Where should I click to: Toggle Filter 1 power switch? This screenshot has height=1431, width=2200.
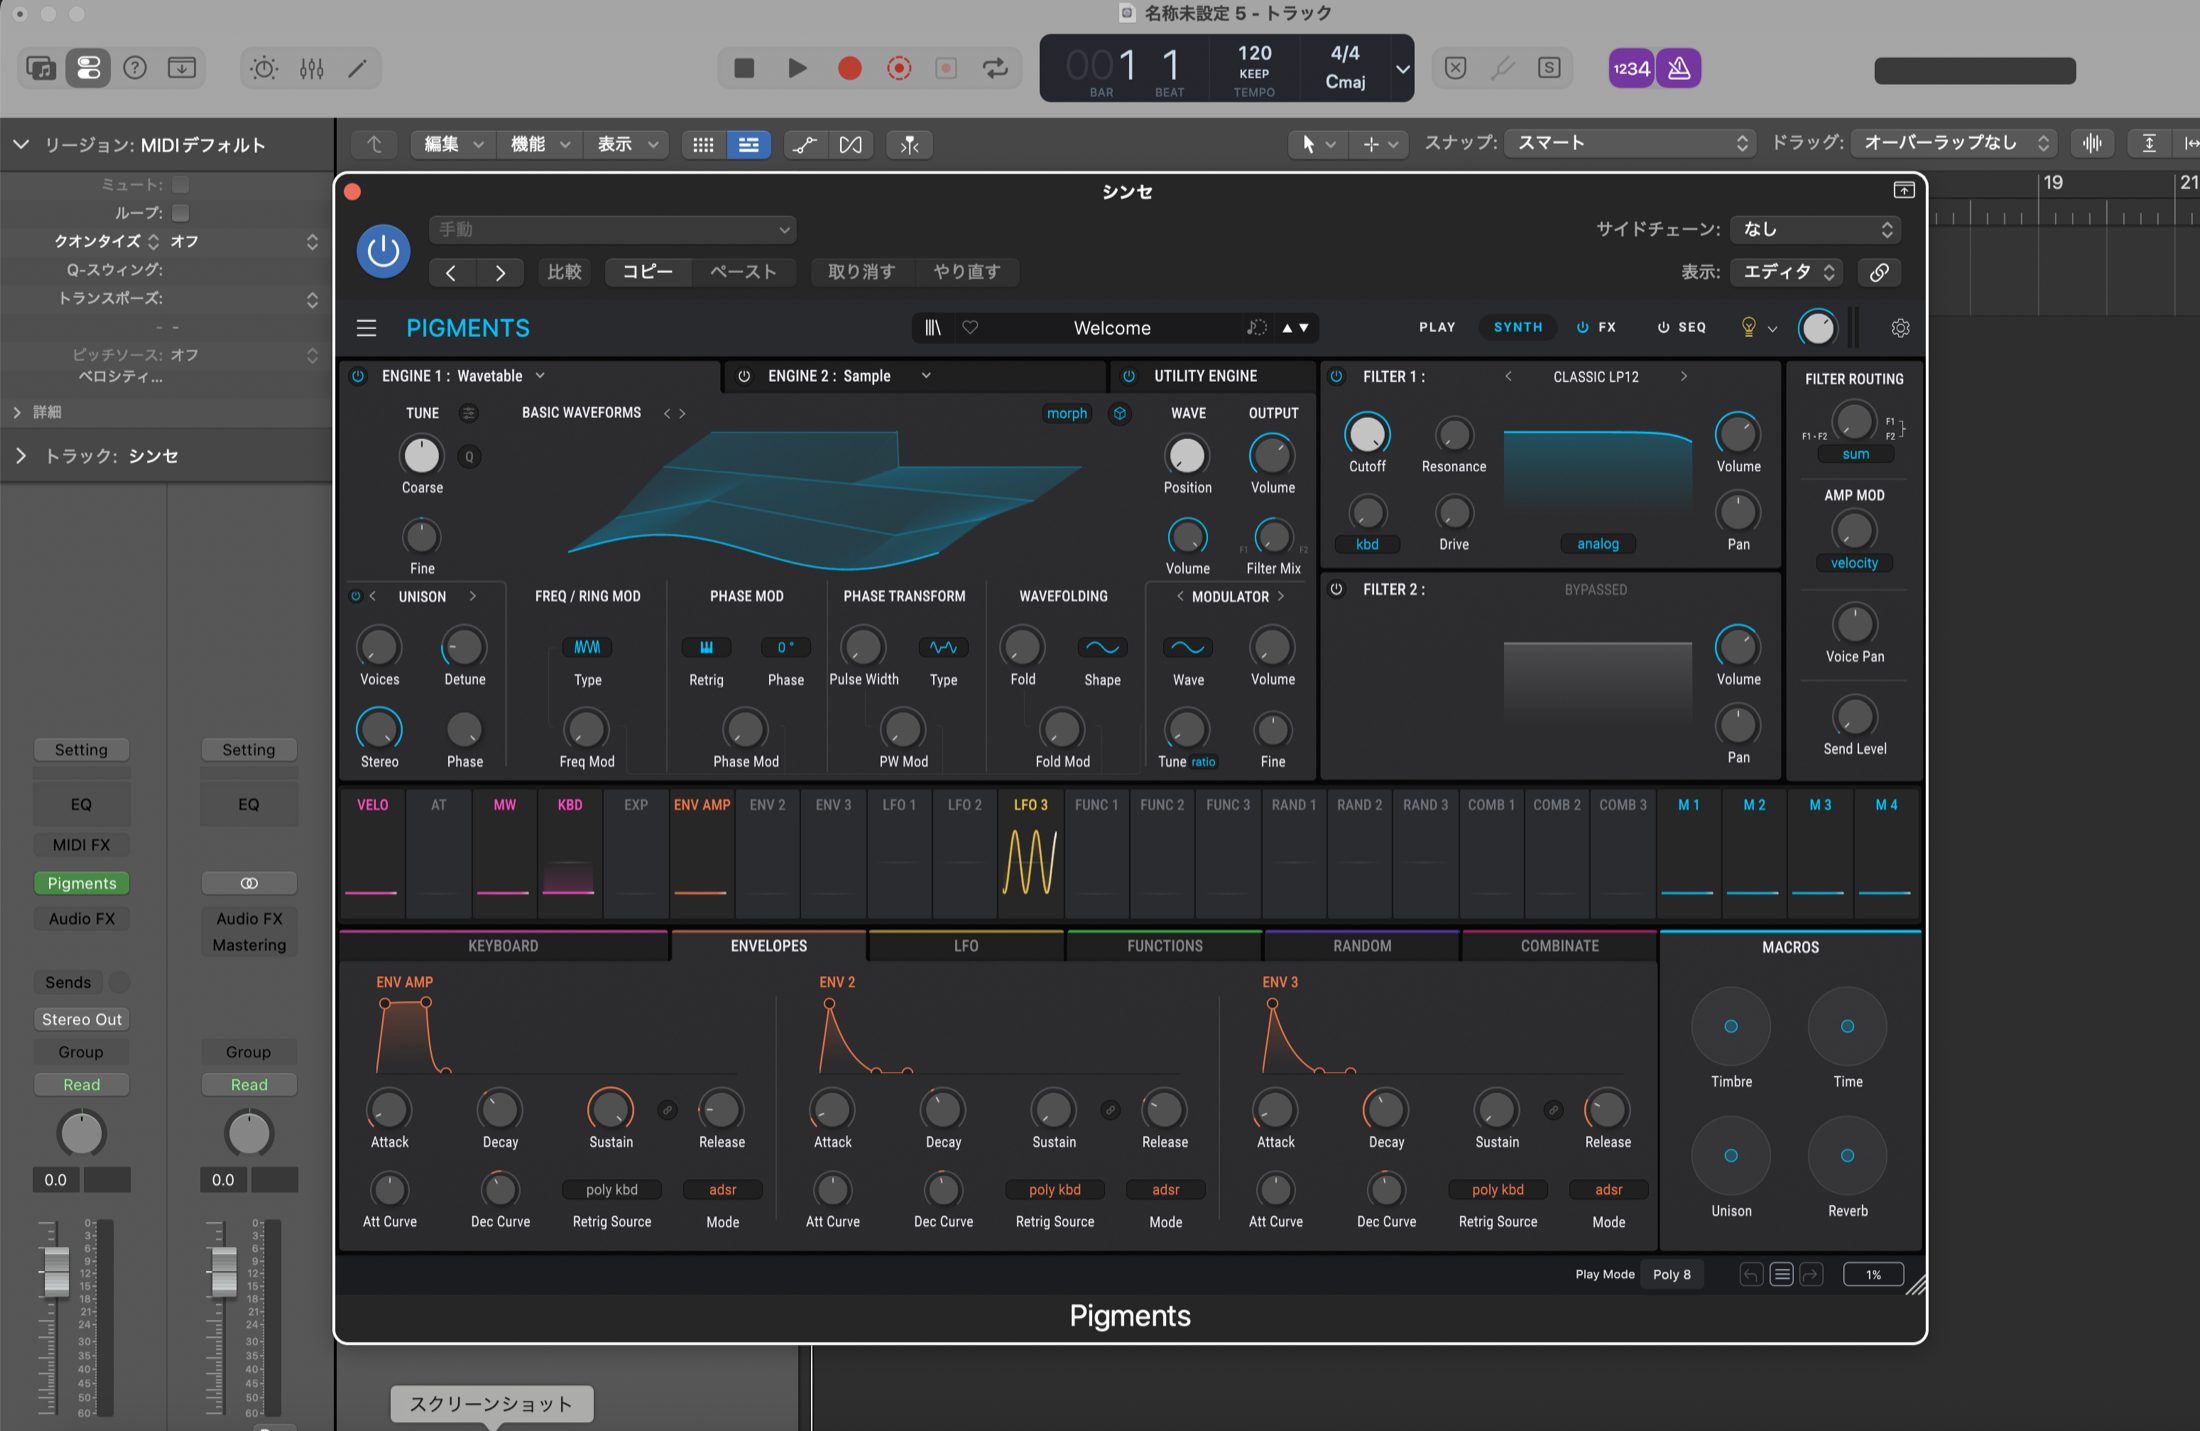[1336, 376]
